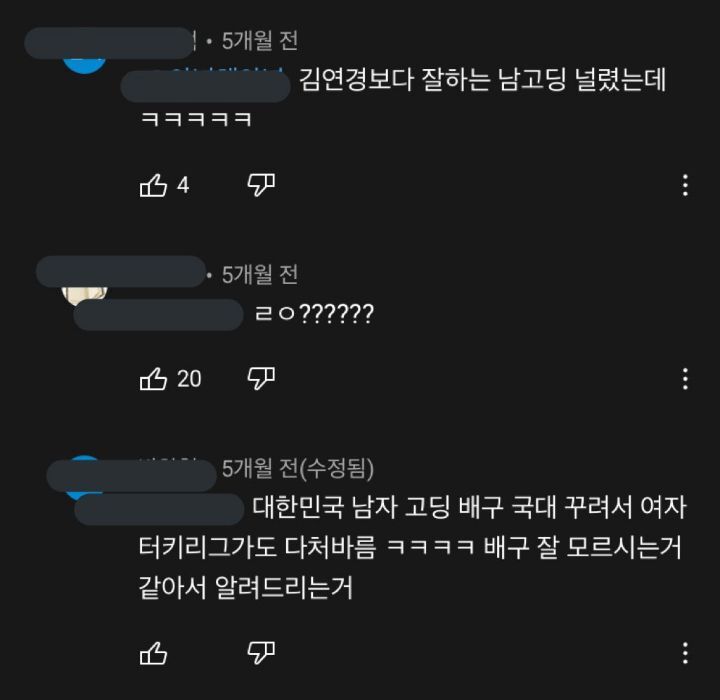Click the 5개월 전 timestamp on the 김연경보다 comment
720x700 pixels.
pos(260,41)
